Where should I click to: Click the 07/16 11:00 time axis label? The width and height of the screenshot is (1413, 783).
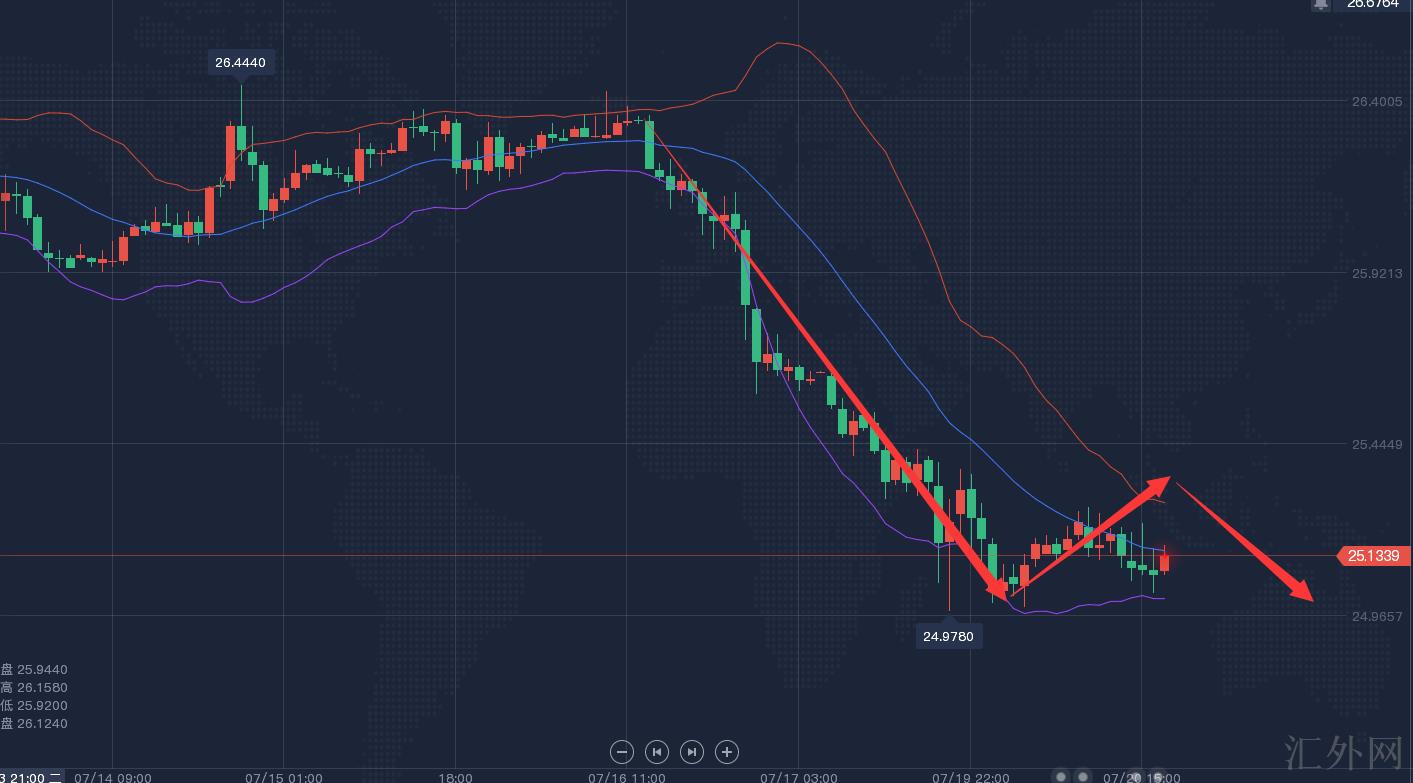point(627,777)
